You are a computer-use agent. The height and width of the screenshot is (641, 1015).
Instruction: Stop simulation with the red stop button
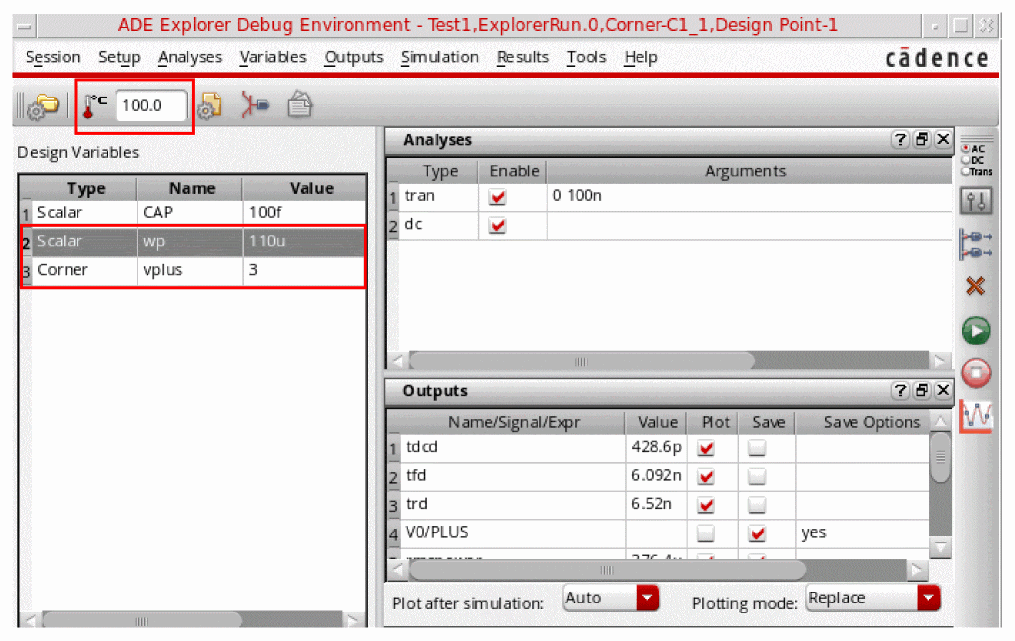(x=976, y=373)
